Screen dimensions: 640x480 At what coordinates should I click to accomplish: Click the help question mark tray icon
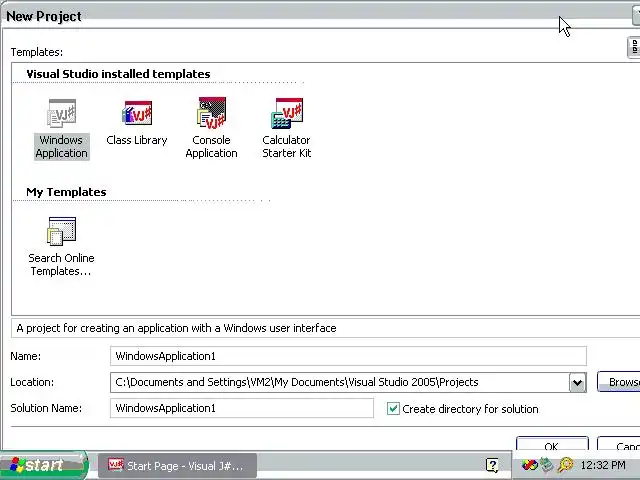click(x=492, y=465)
